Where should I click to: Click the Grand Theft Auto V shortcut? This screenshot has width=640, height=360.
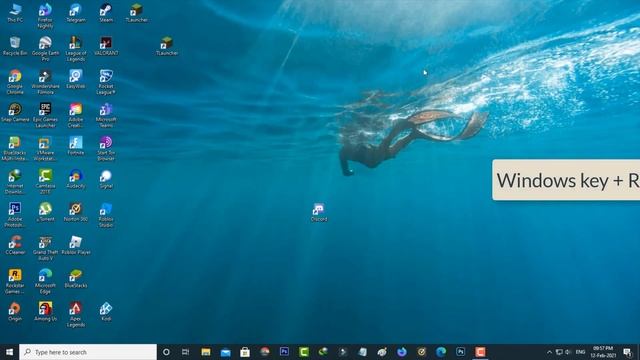pos(45,248)
